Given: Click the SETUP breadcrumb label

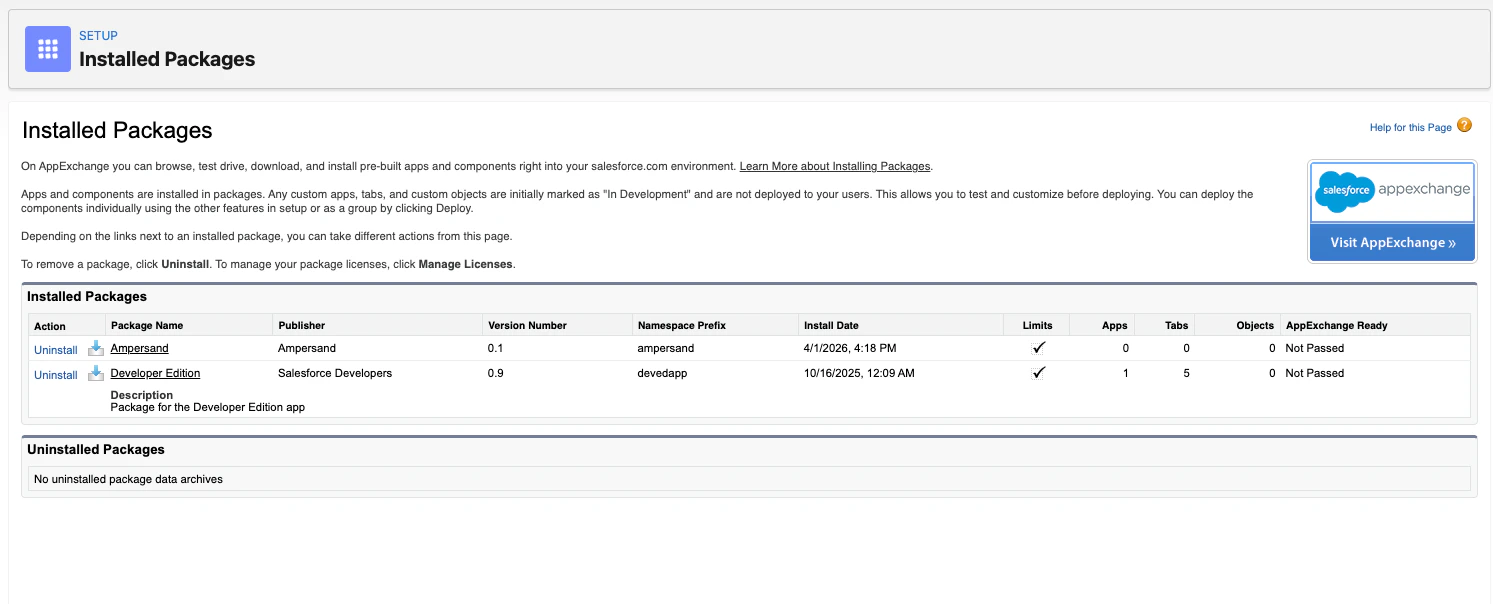Looking at the screenshot, I should tap(98, 36).
